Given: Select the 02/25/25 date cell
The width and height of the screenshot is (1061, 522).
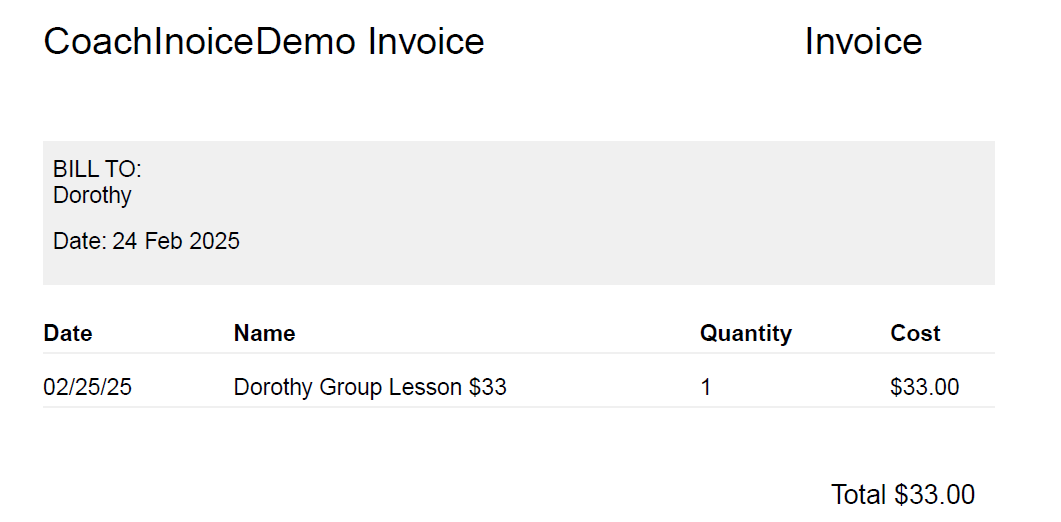Looking at the screenshot, I should pyautogui.click(x=87, y=387).
